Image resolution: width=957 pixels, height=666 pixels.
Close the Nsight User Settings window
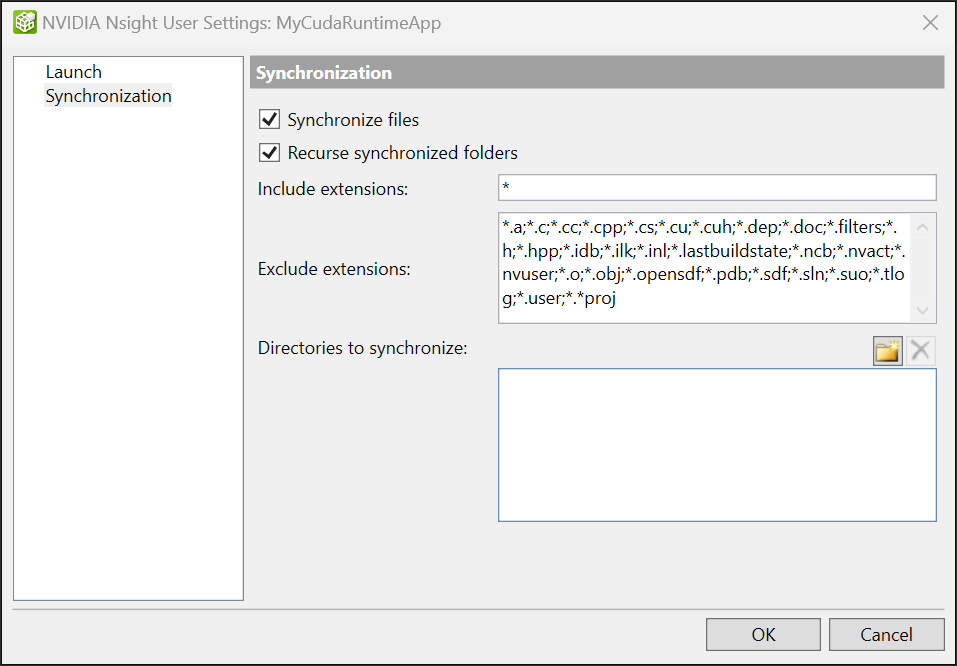[930, 23]
